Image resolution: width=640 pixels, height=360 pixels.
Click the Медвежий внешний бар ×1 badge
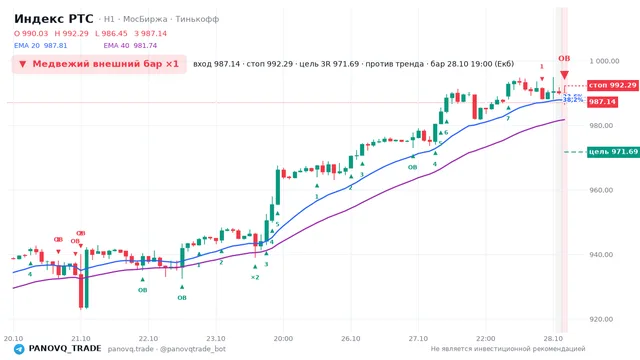click(99, 64)
